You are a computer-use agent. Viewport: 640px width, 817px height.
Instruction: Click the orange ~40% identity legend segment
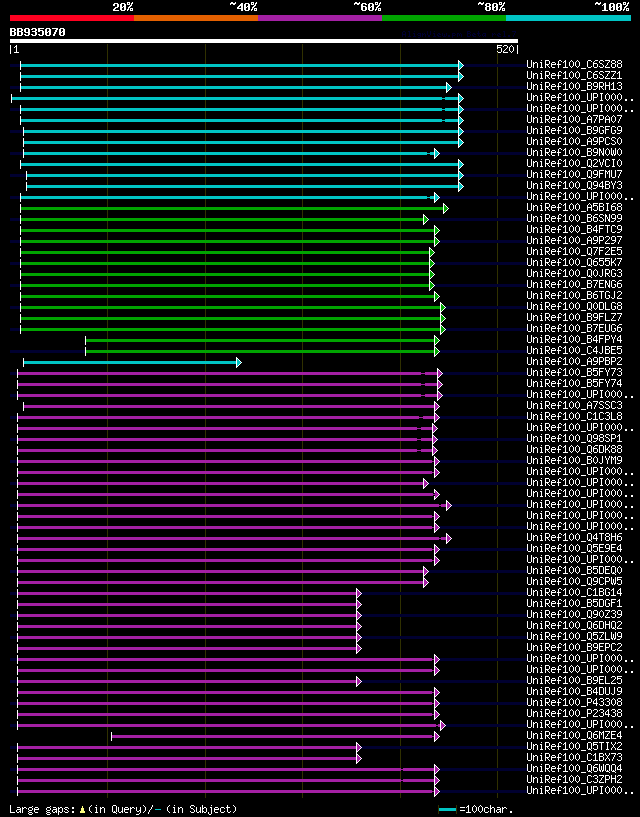(x=196, y=18)
